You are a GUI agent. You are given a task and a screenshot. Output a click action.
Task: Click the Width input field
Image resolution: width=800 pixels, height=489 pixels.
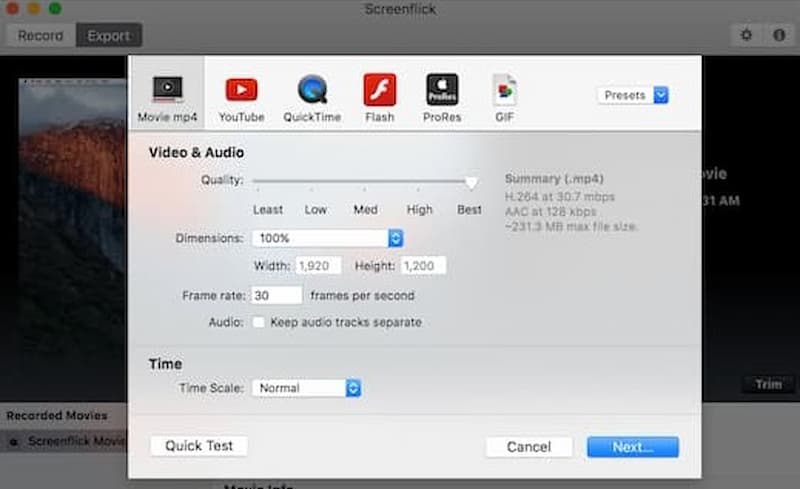point(318,266)
